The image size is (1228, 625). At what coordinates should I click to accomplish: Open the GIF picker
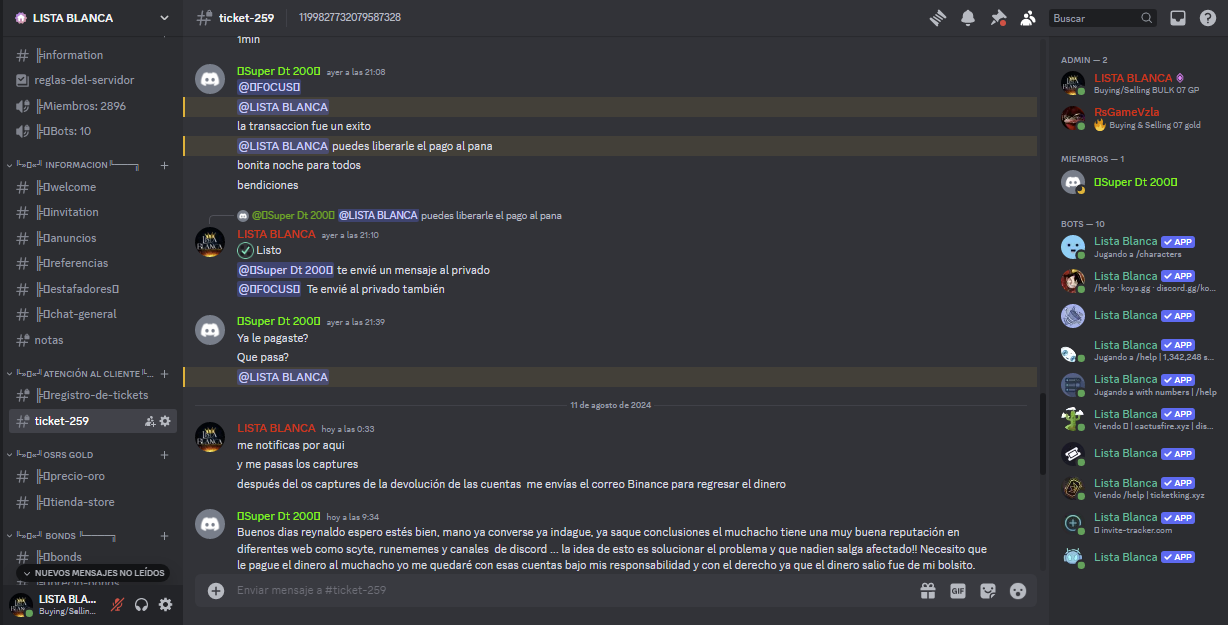(x=957, y=590)
